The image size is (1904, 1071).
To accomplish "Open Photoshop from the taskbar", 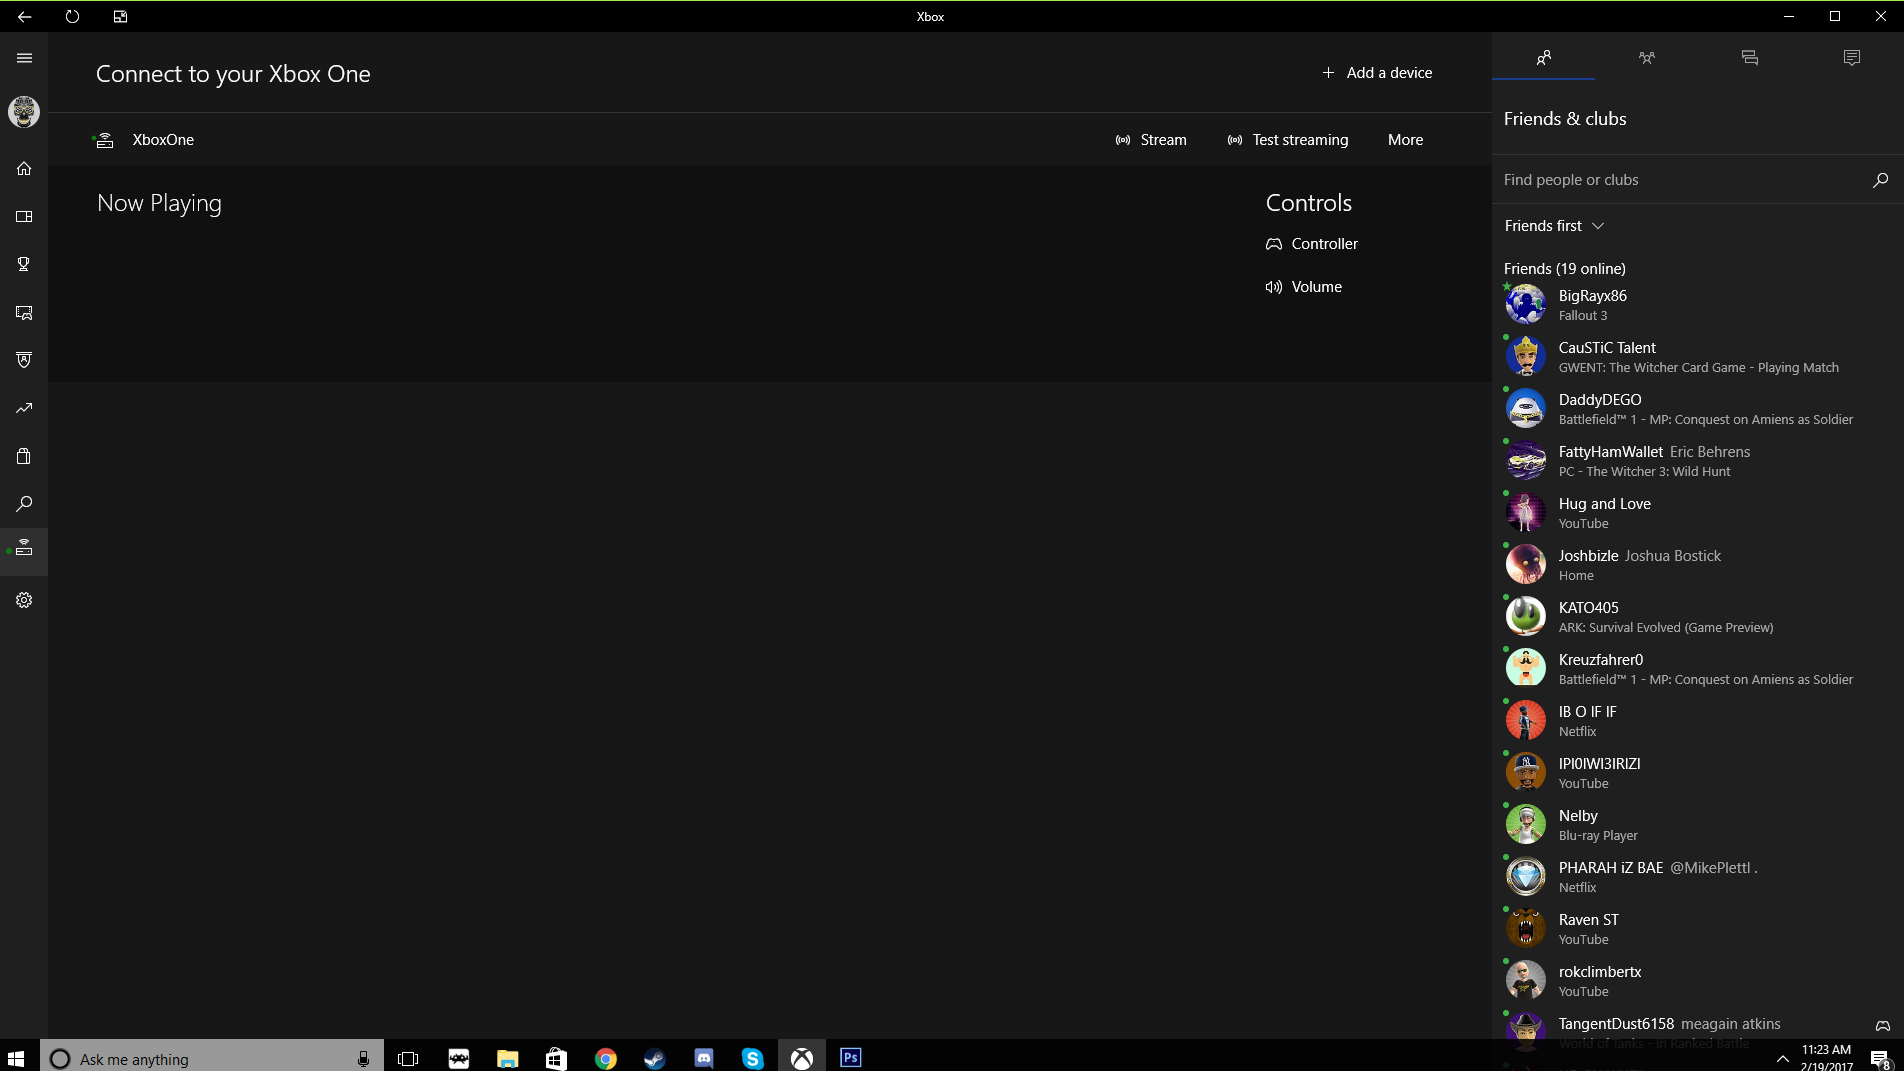I will coord(851,1058).
